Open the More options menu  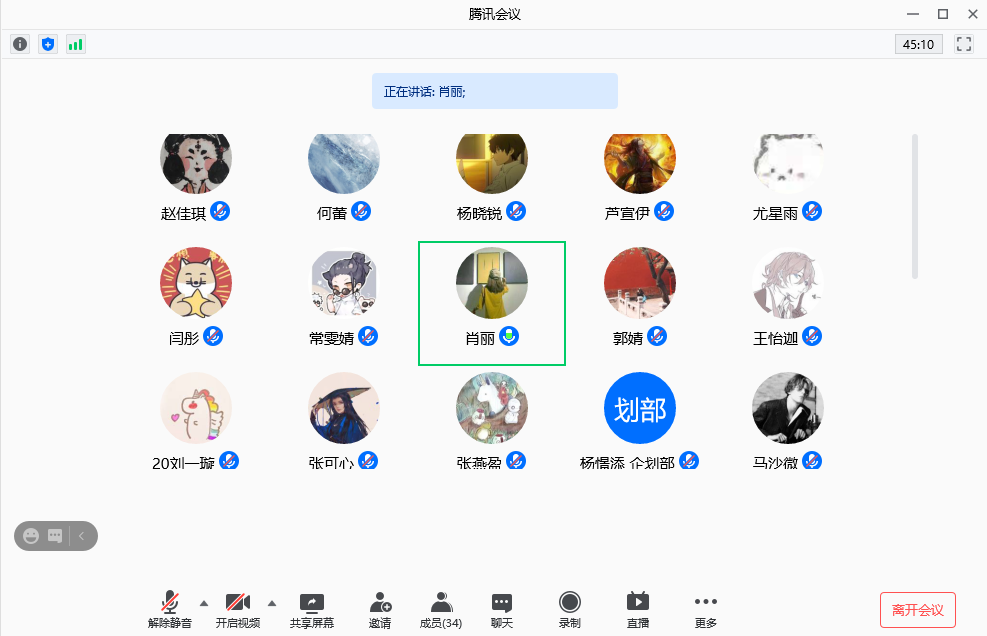(706, 609)
